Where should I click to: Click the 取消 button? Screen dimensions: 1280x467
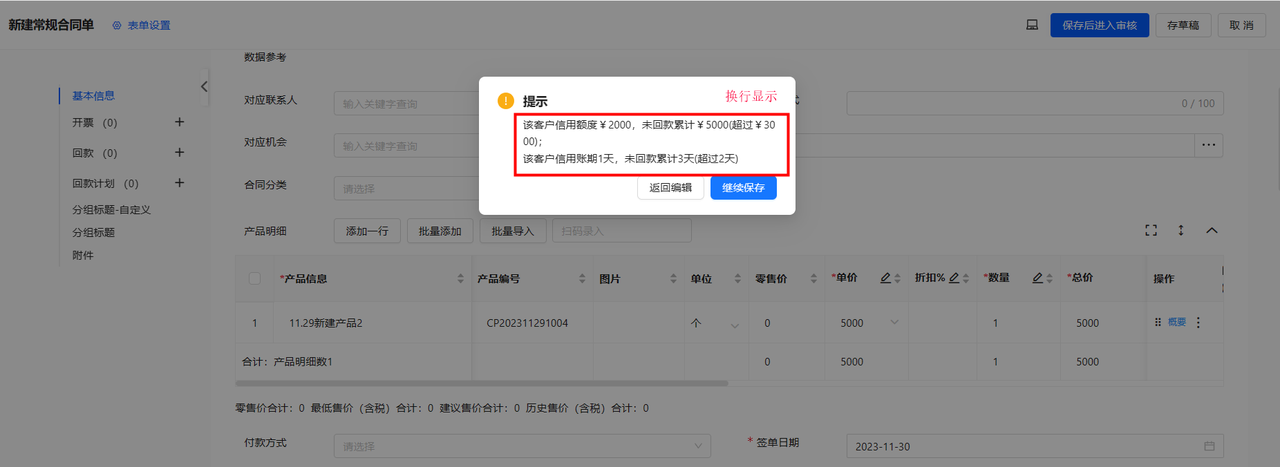point(1241,25)
